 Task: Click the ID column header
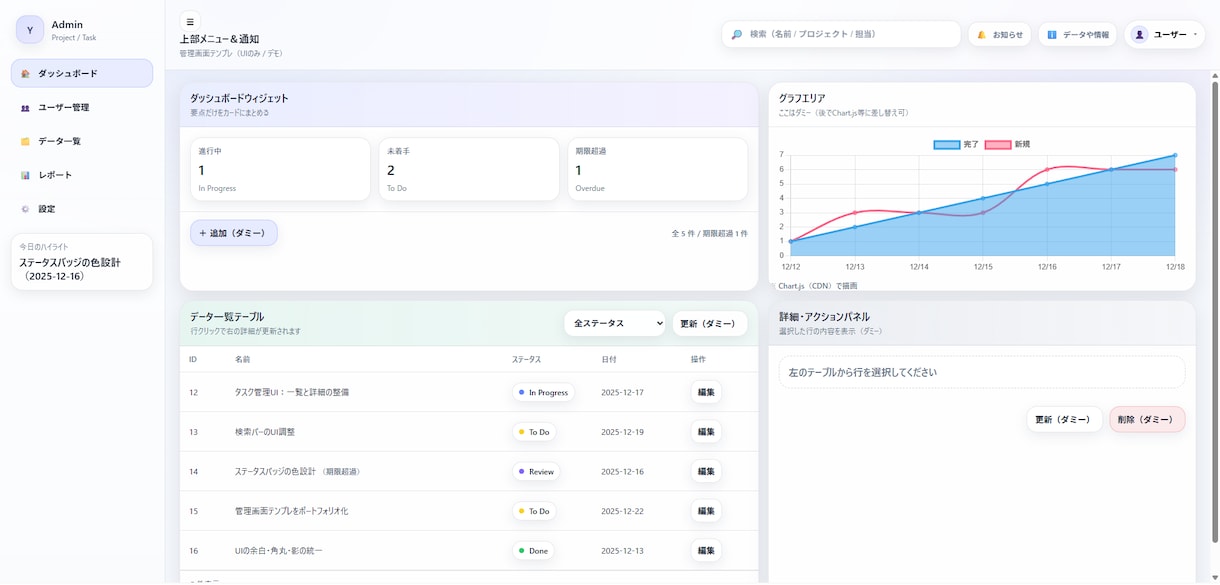pyautogui.click(x=193, y=359)
